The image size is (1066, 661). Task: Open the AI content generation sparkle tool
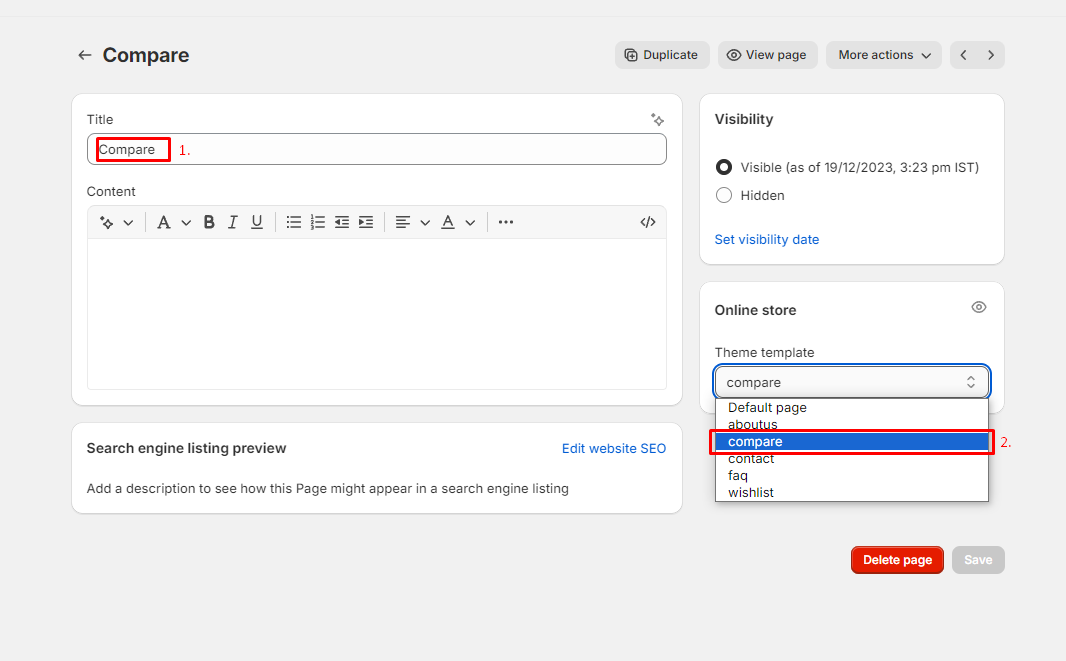pyautogui.click(x=107, y=222)
